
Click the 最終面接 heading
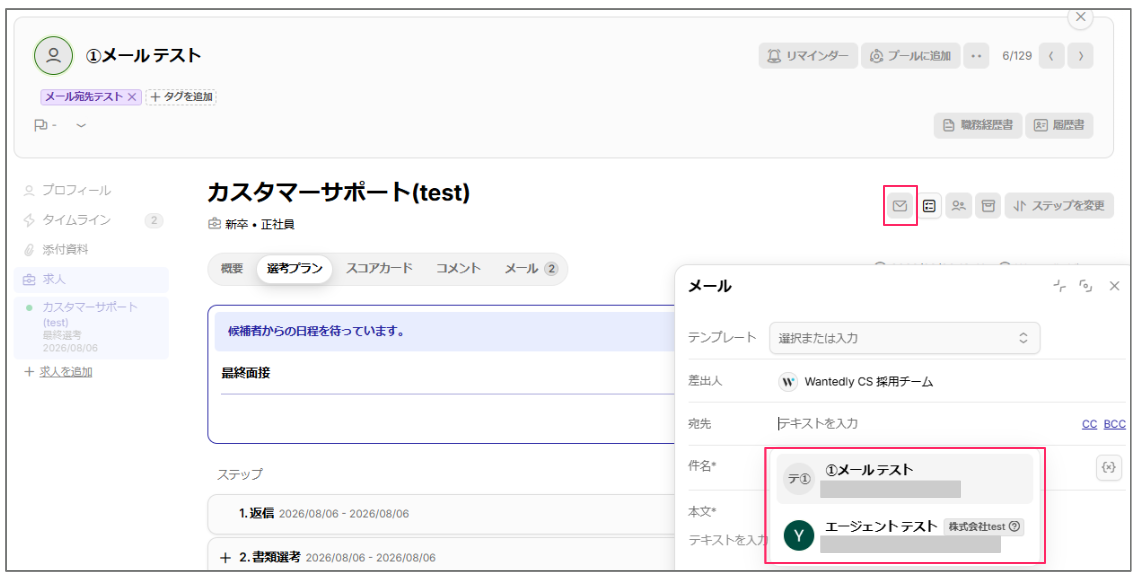click(246, 373)
